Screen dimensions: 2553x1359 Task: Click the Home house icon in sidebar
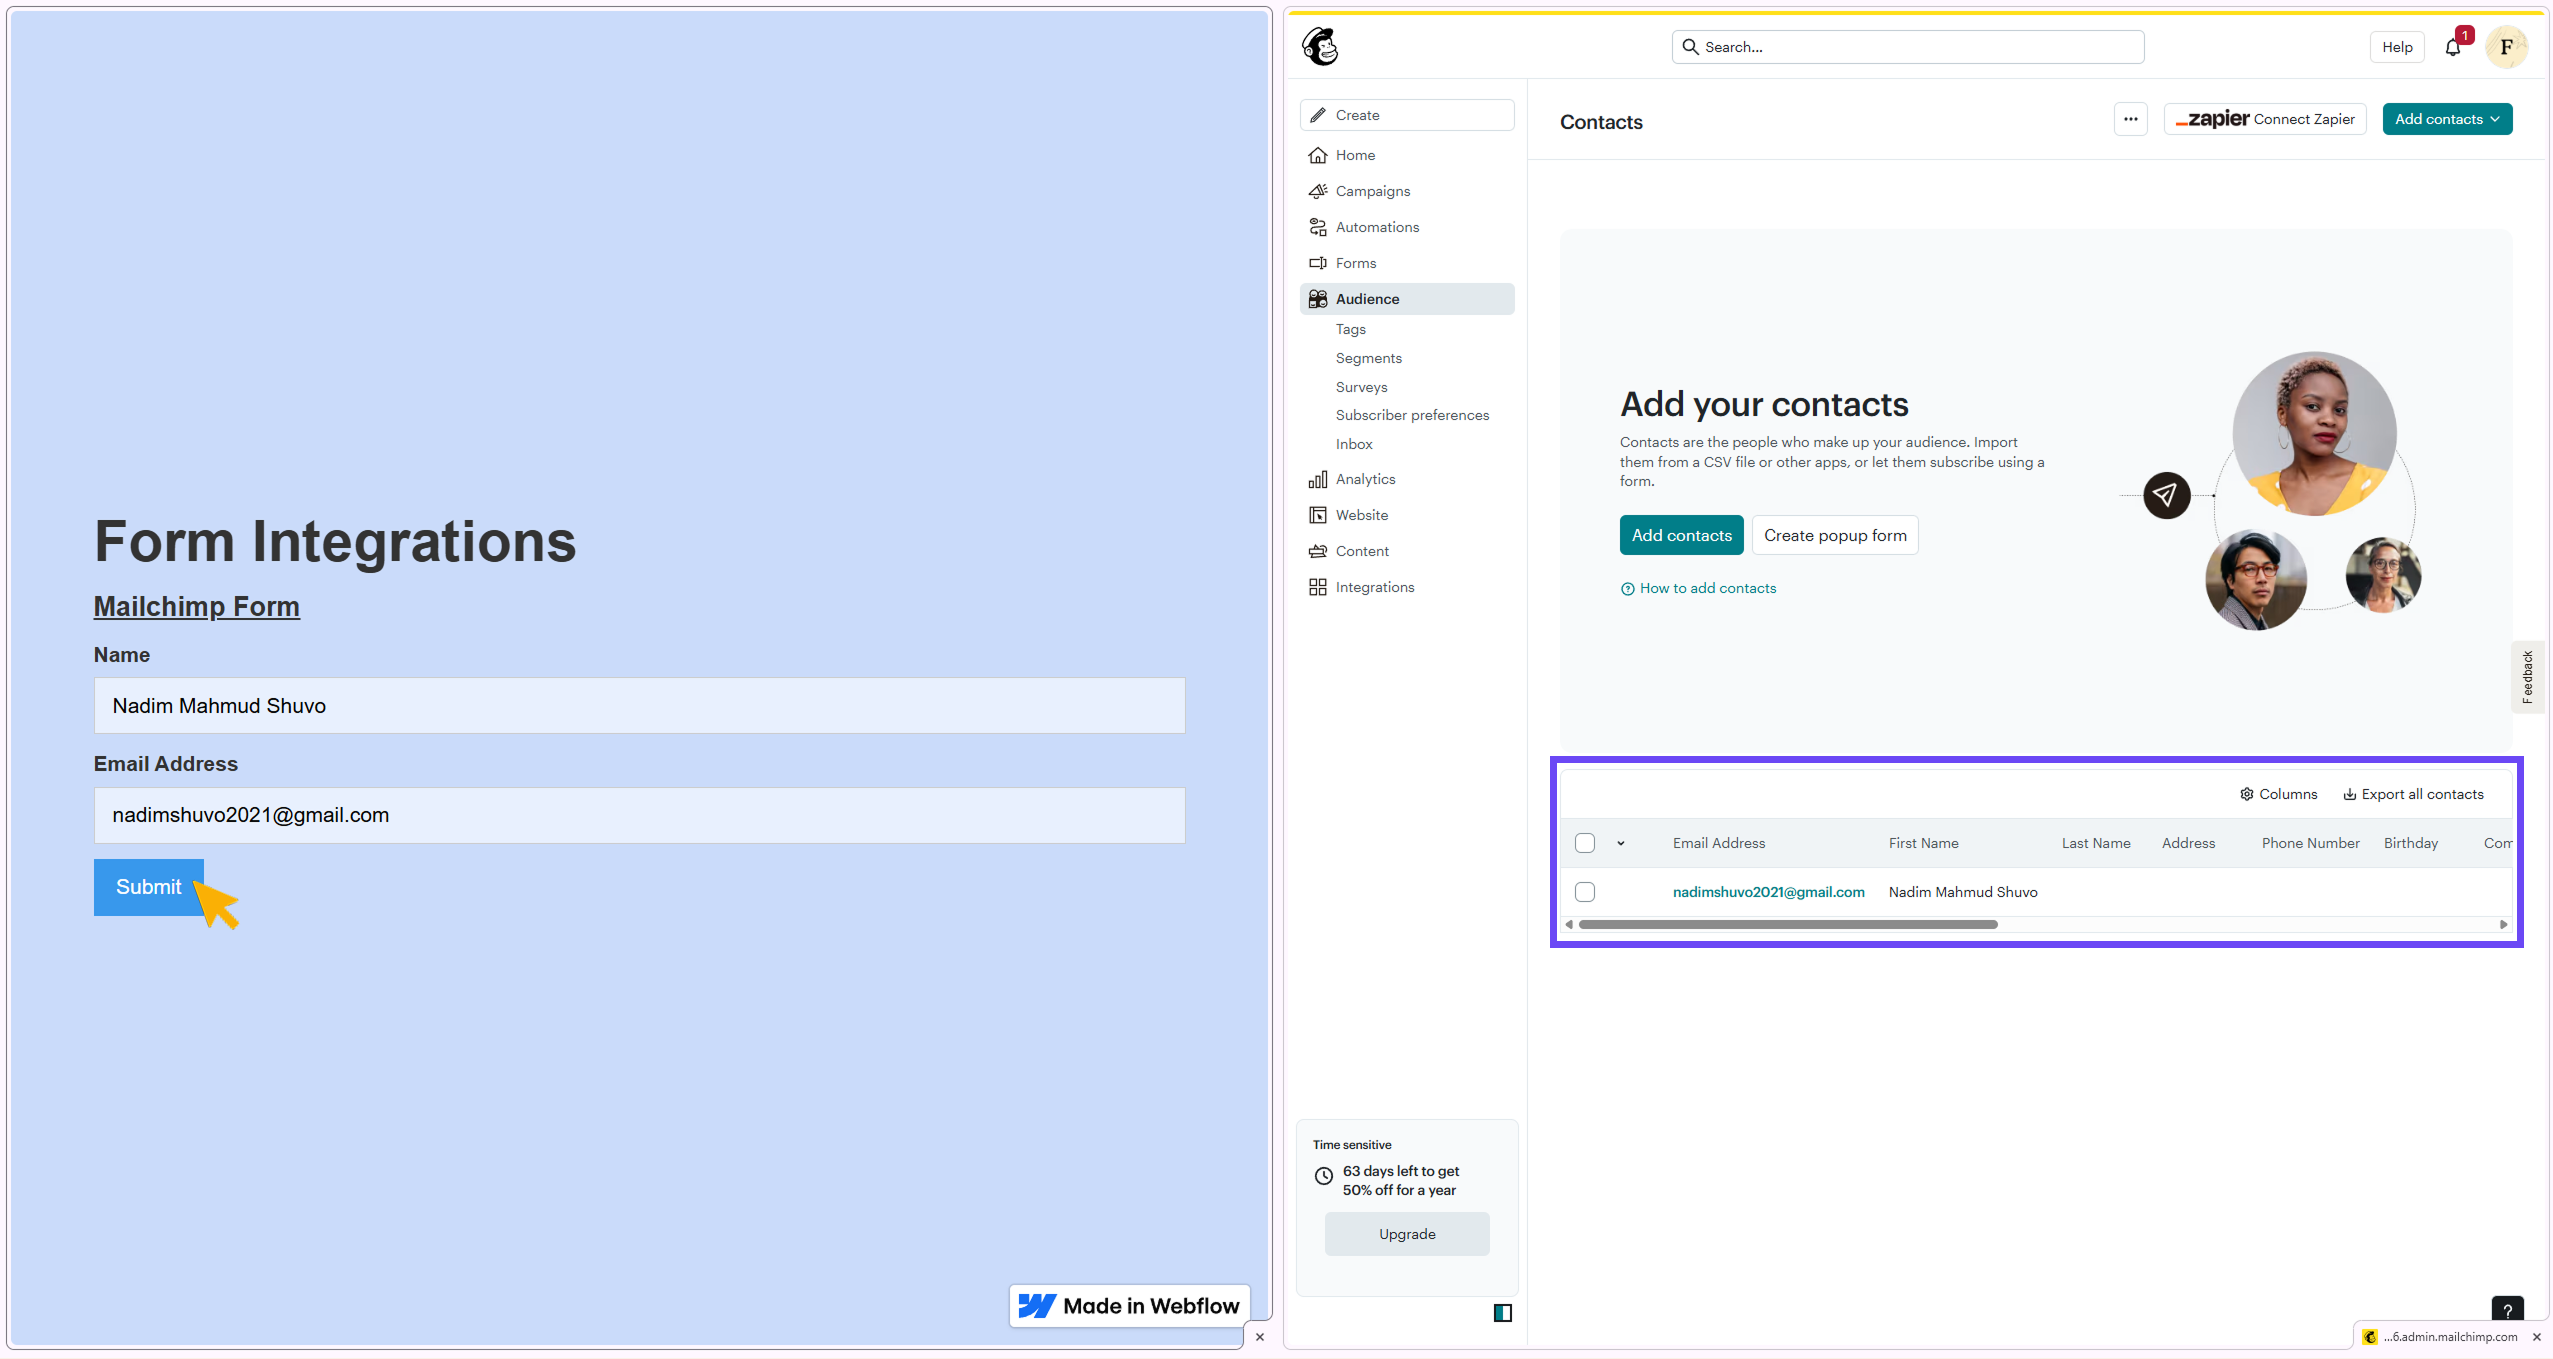coord(1318,155)
